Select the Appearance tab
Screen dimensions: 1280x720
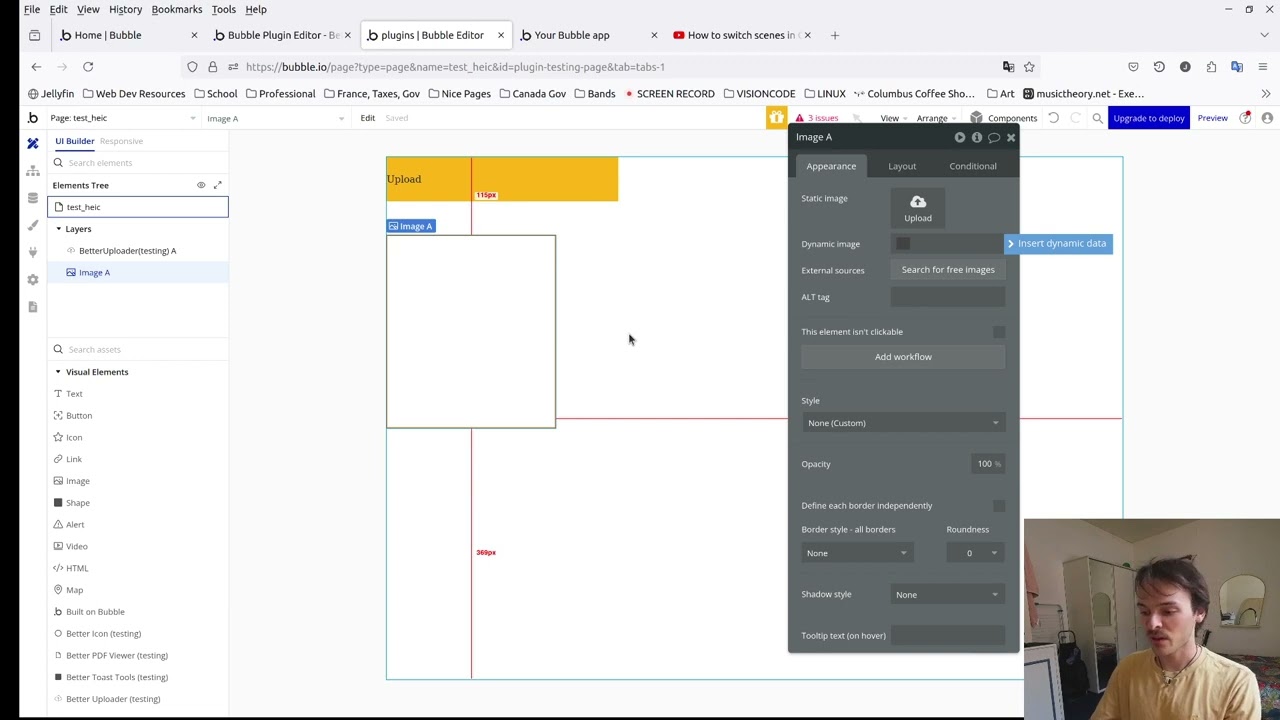(x=831, y=166)
